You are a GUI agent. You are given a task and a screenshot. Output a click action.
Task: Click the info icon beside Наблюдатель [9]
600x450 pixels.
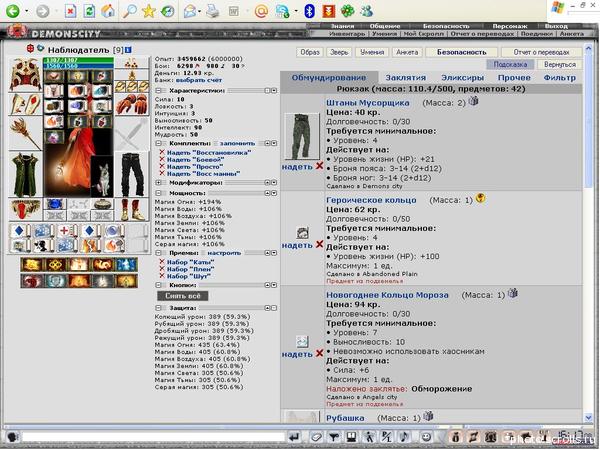[128, 50]
